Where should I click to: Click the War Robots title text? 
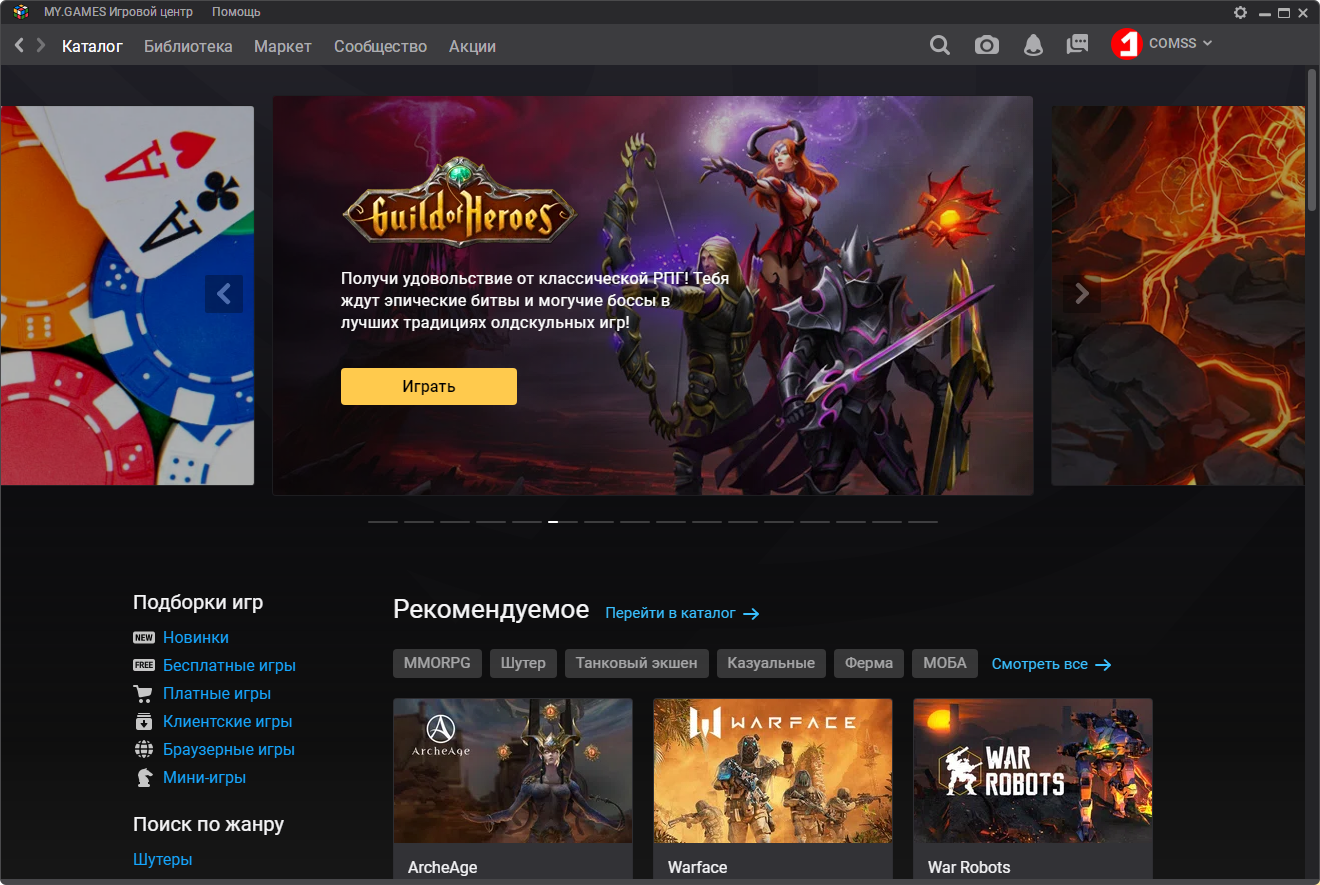(x=969, y=867)
